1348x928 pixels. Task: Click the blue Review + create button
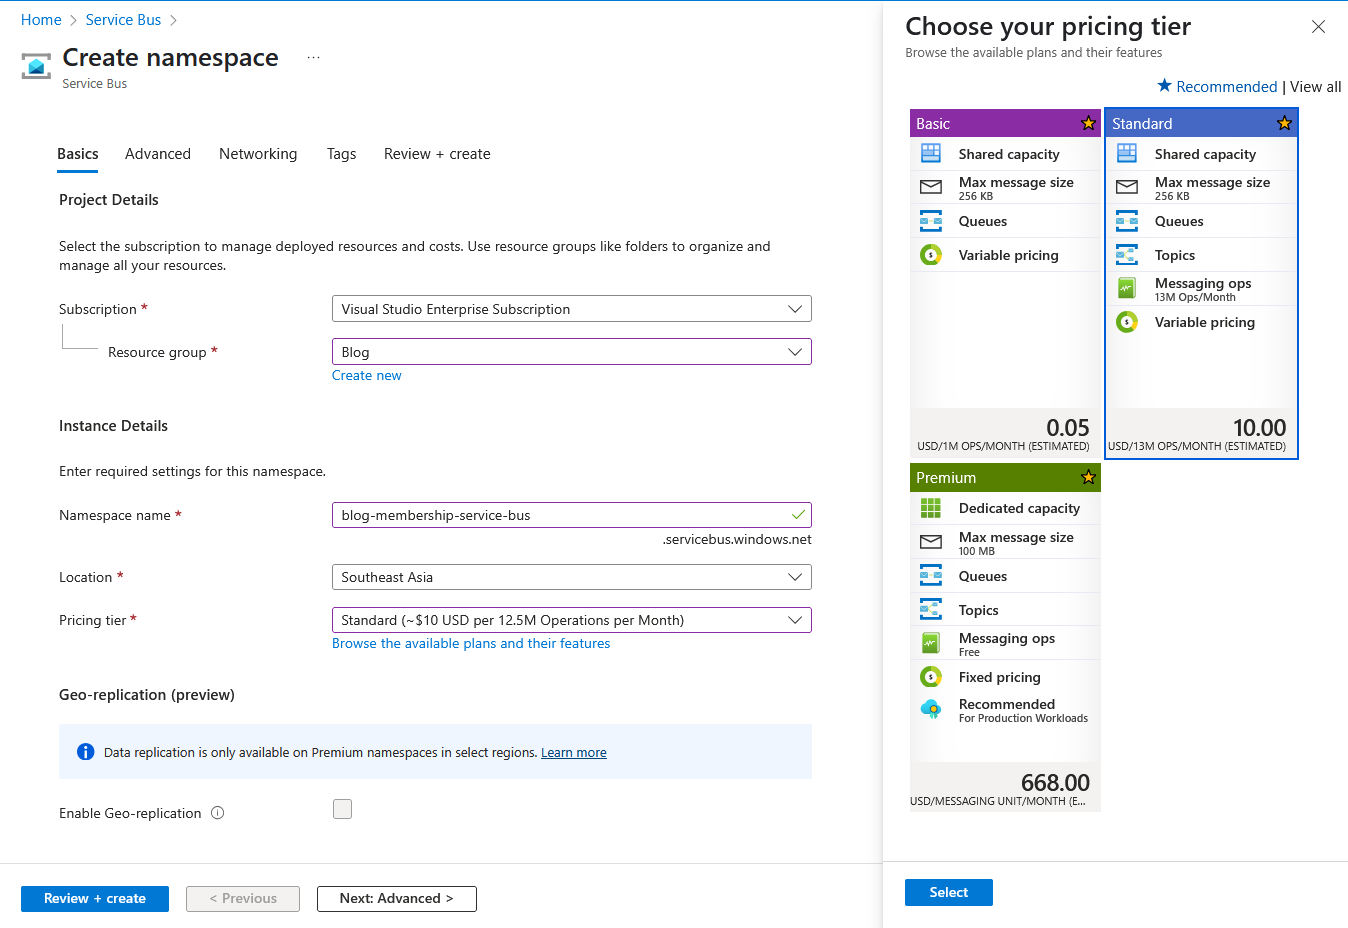95,899
